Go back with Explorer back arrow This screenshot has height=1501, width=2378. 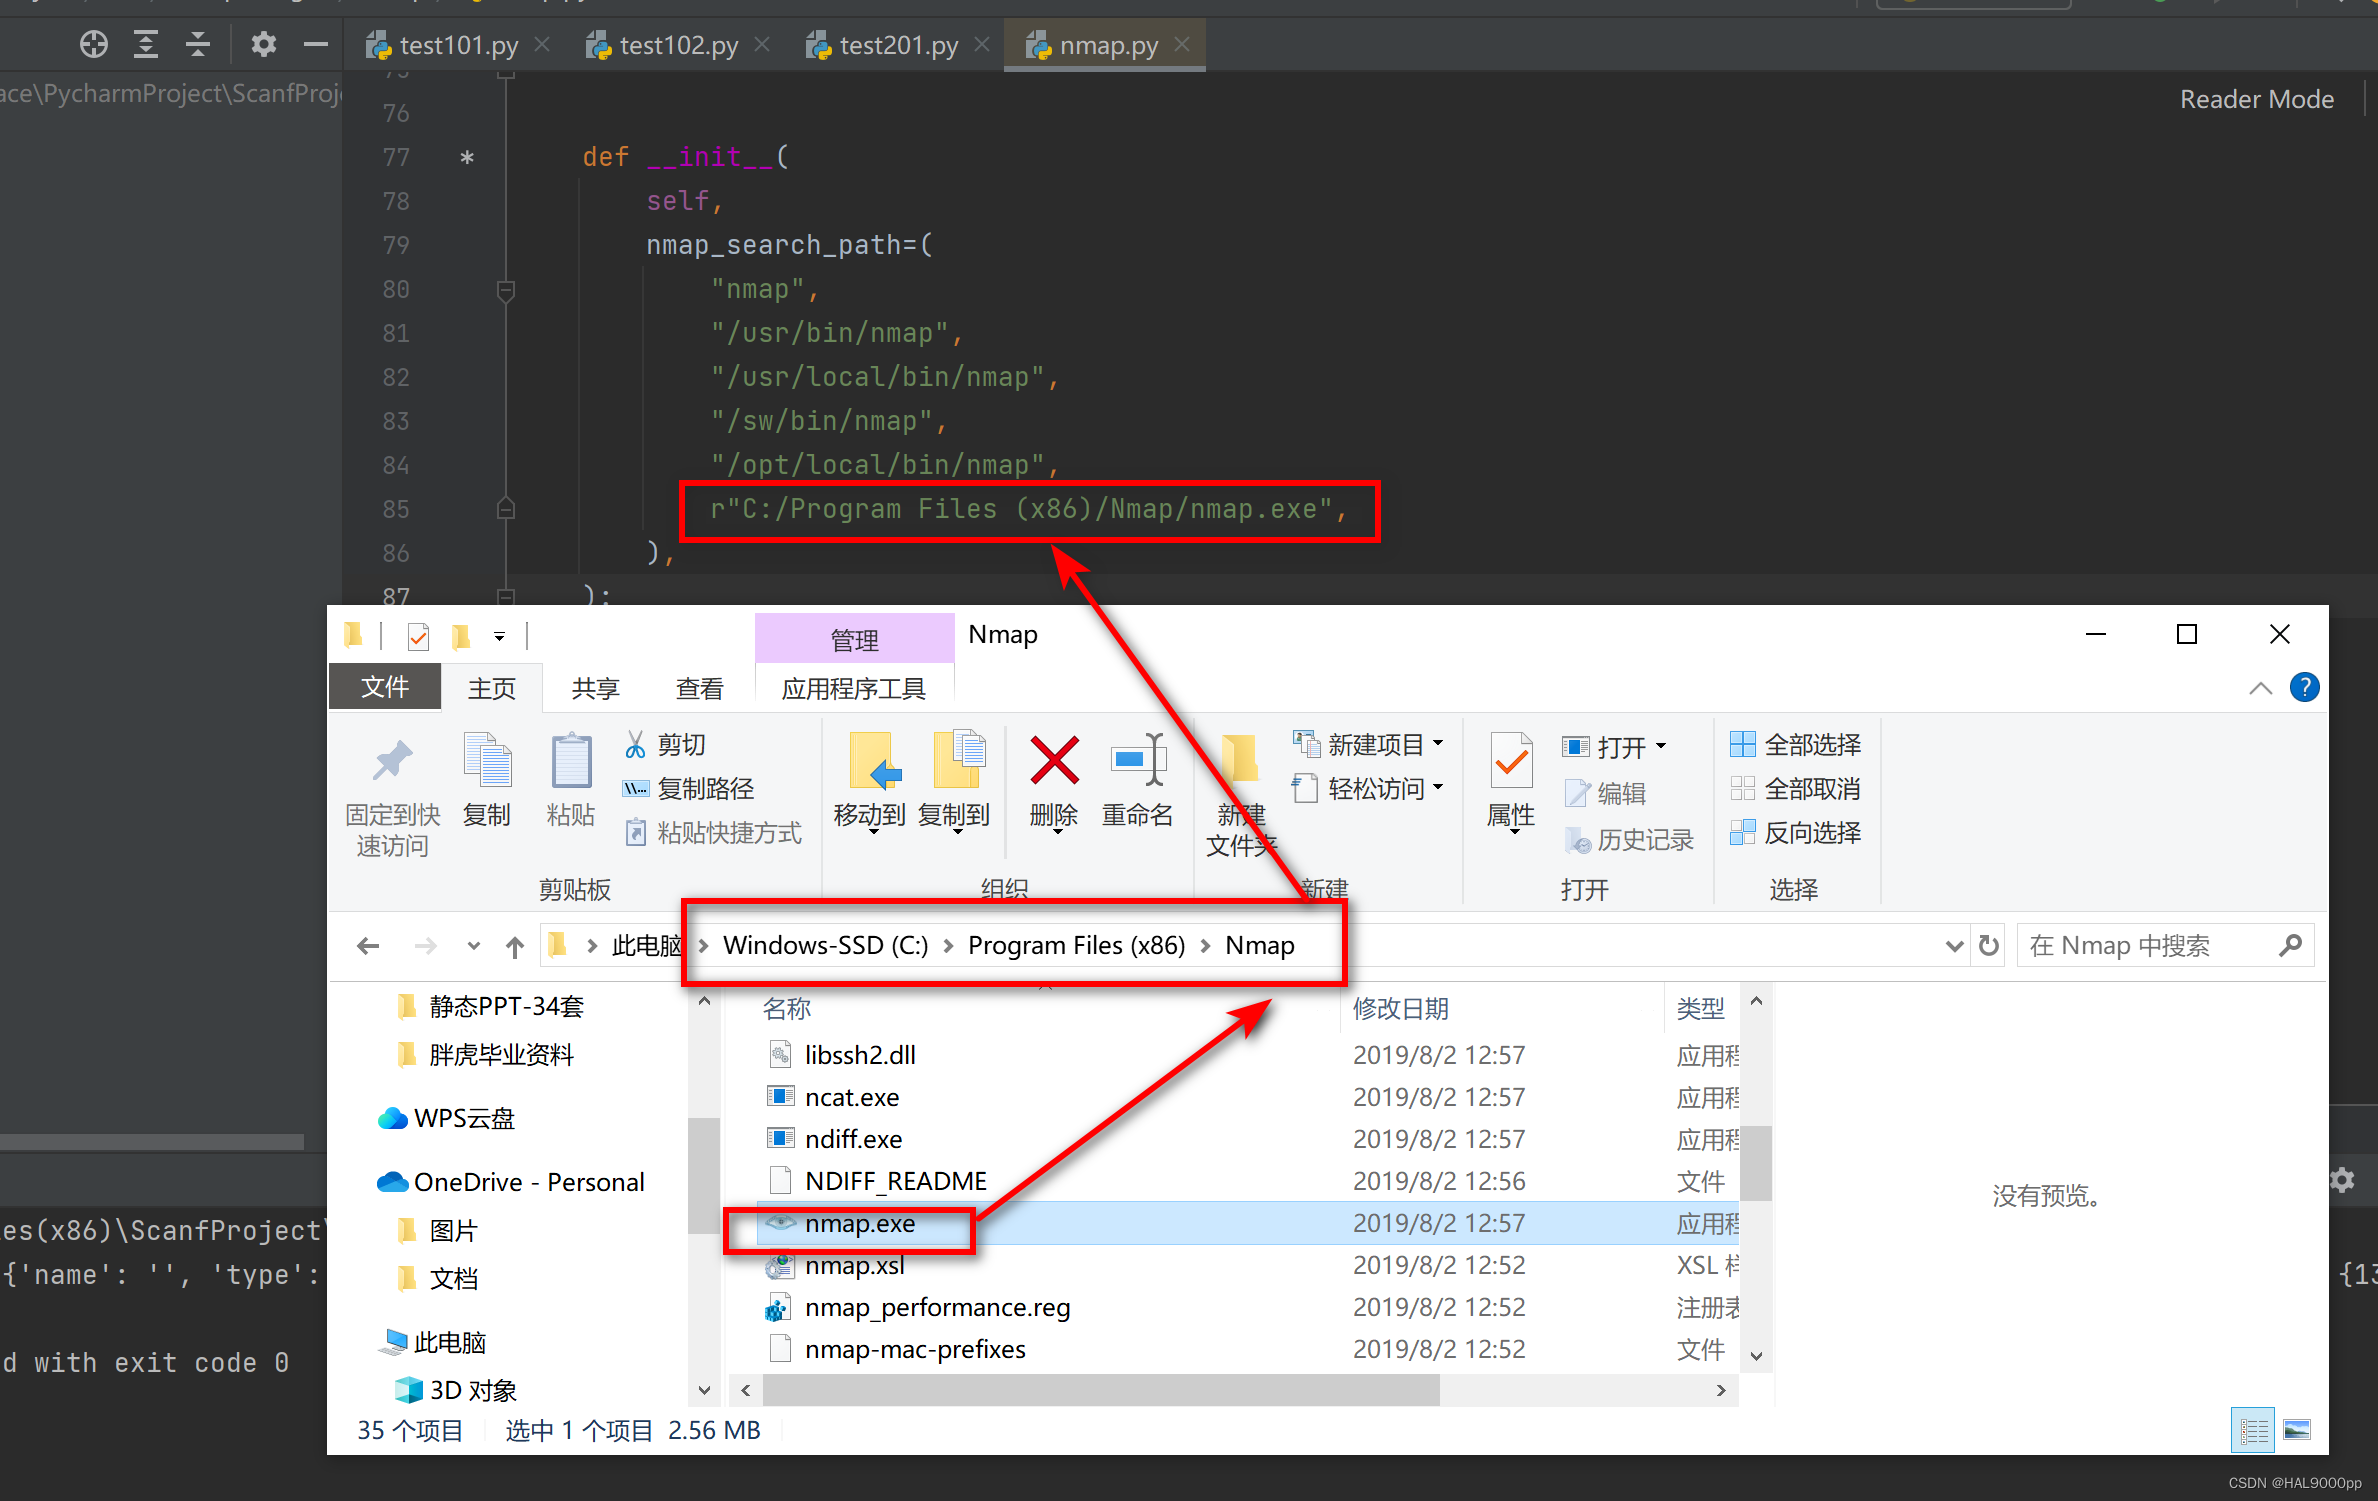tap(368, 946)
